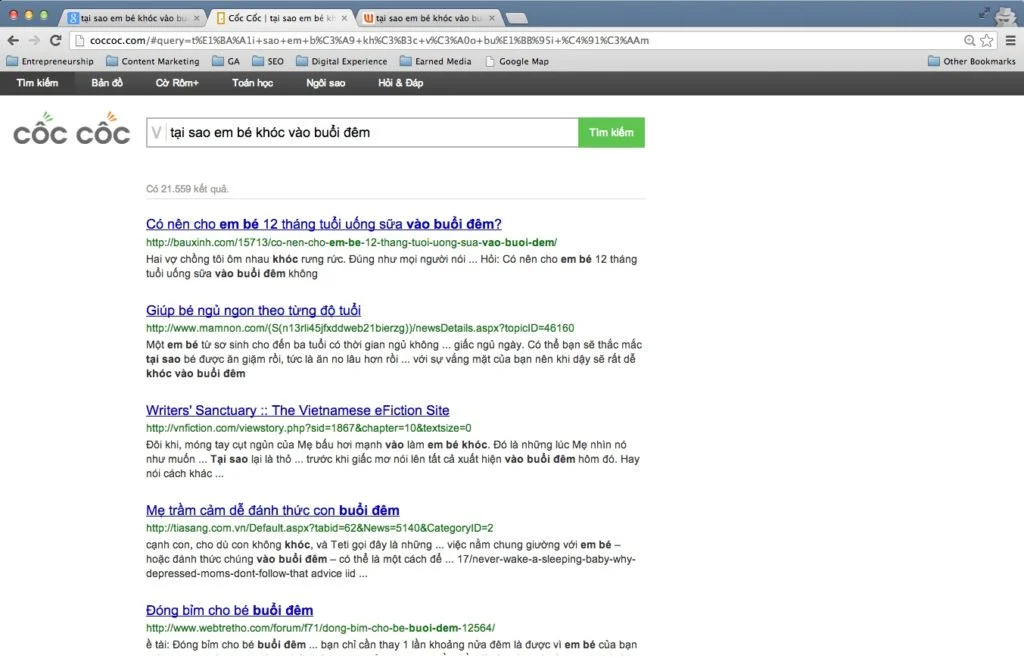Expand the Content Marketing bookmarks folder
The width and height of the screenshot is (1024, 665).
tap(153, 61)
